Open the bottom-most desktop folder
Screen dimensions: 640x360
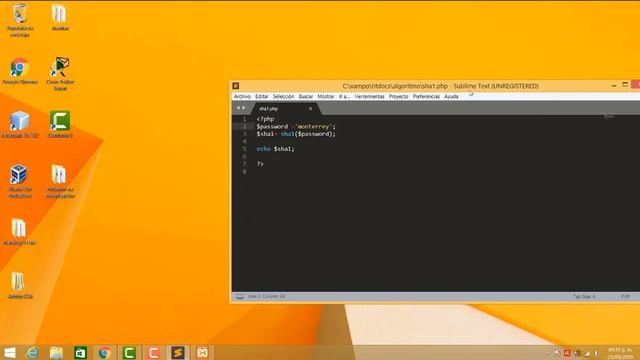click(19, 285)
